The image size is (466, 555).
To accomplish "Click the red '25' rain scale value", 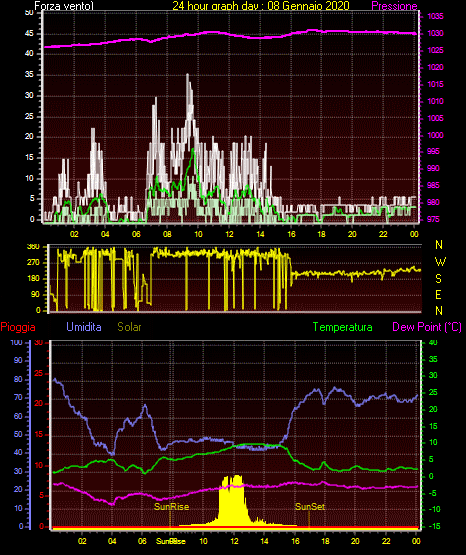I will click(38, 373).
